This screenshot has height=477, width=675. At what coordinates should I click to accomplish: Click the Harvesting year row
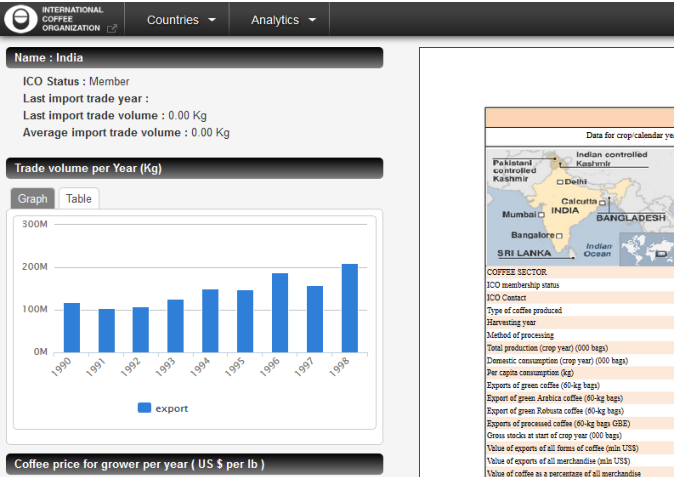pos(580,322)
